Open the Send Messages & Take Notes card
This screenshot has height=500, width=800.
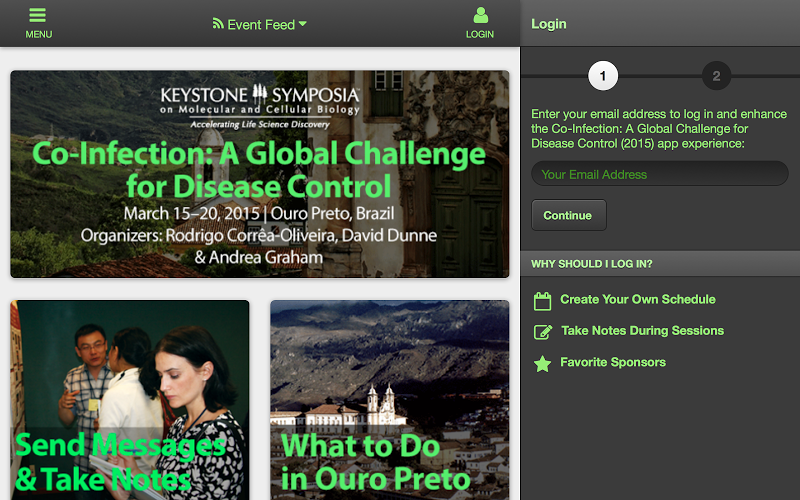tap(130, 400)
